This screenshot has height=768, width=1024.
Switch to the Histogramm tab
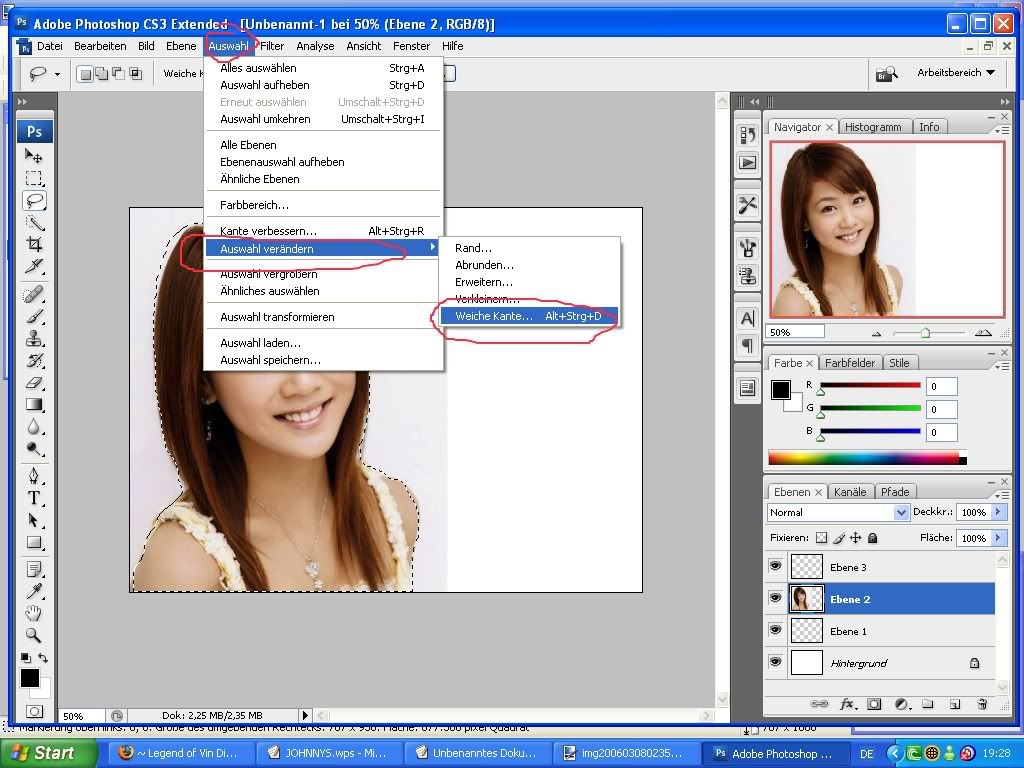coord(872,127)
